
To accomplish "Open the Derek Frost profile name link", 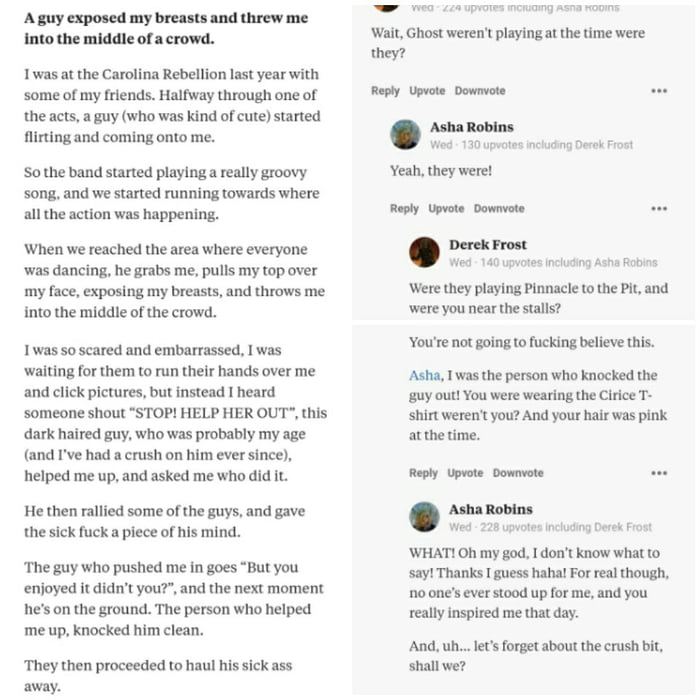I will [x=487, y=244].
